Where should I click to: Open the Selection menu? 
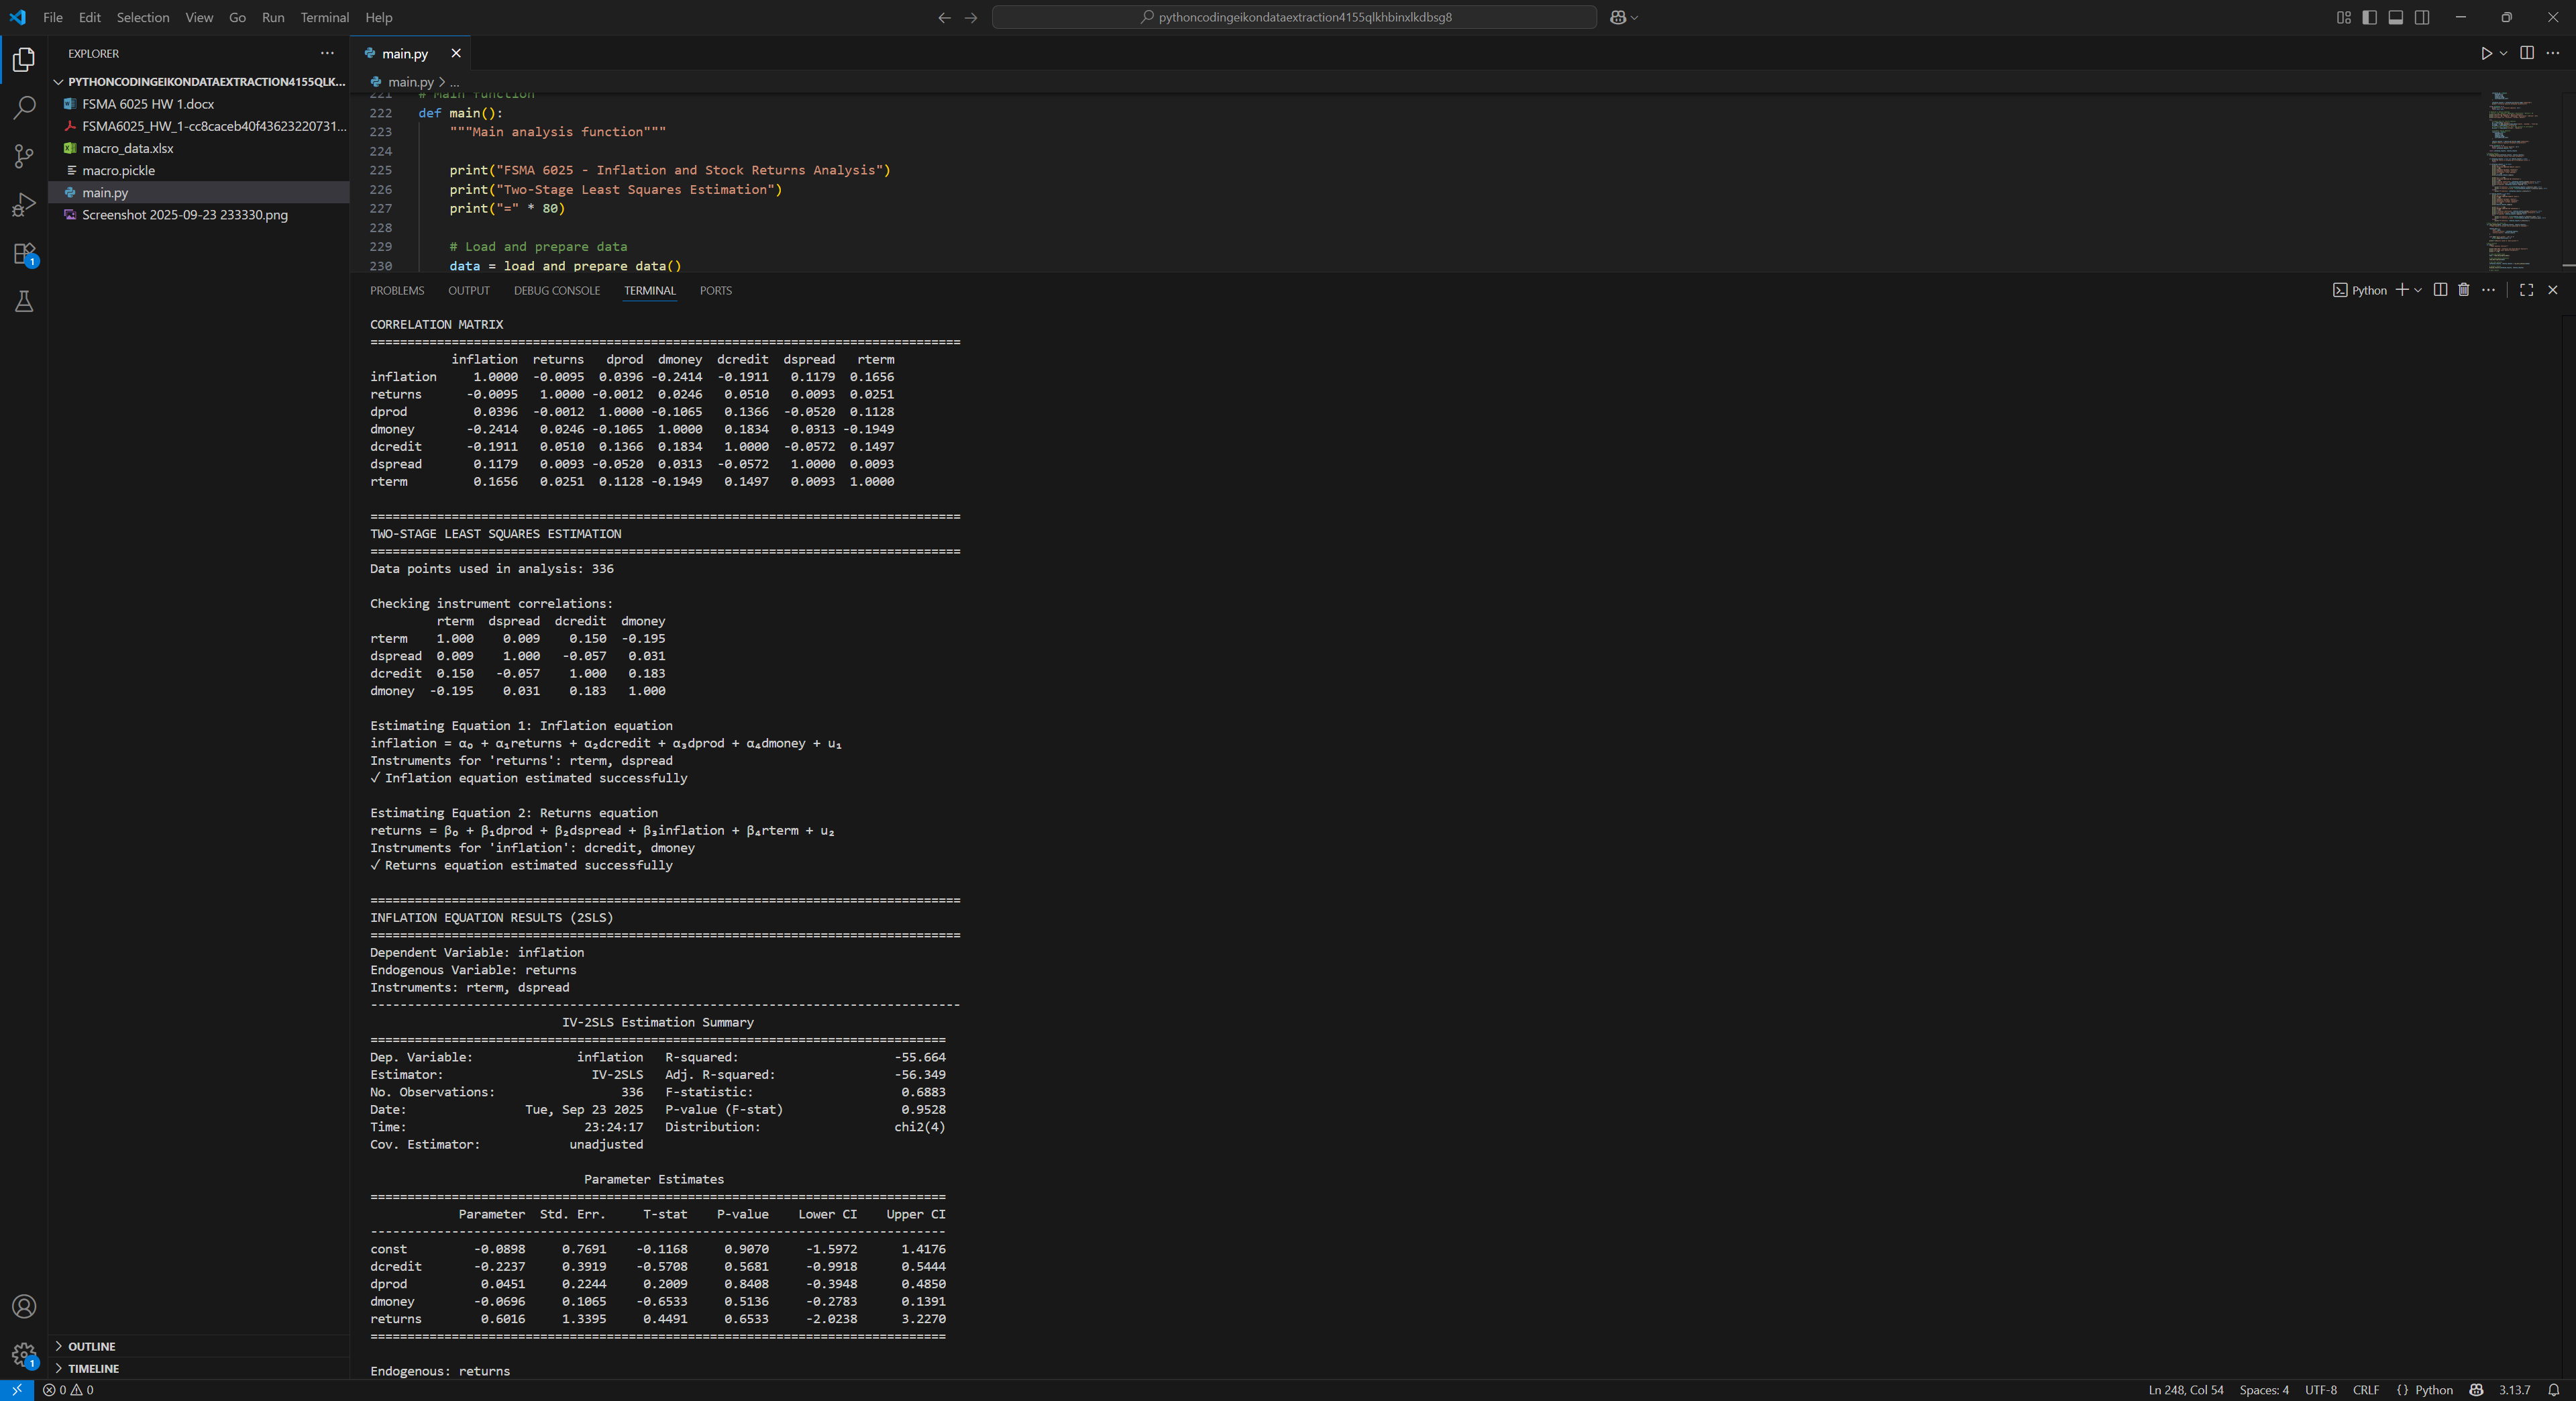143,17
